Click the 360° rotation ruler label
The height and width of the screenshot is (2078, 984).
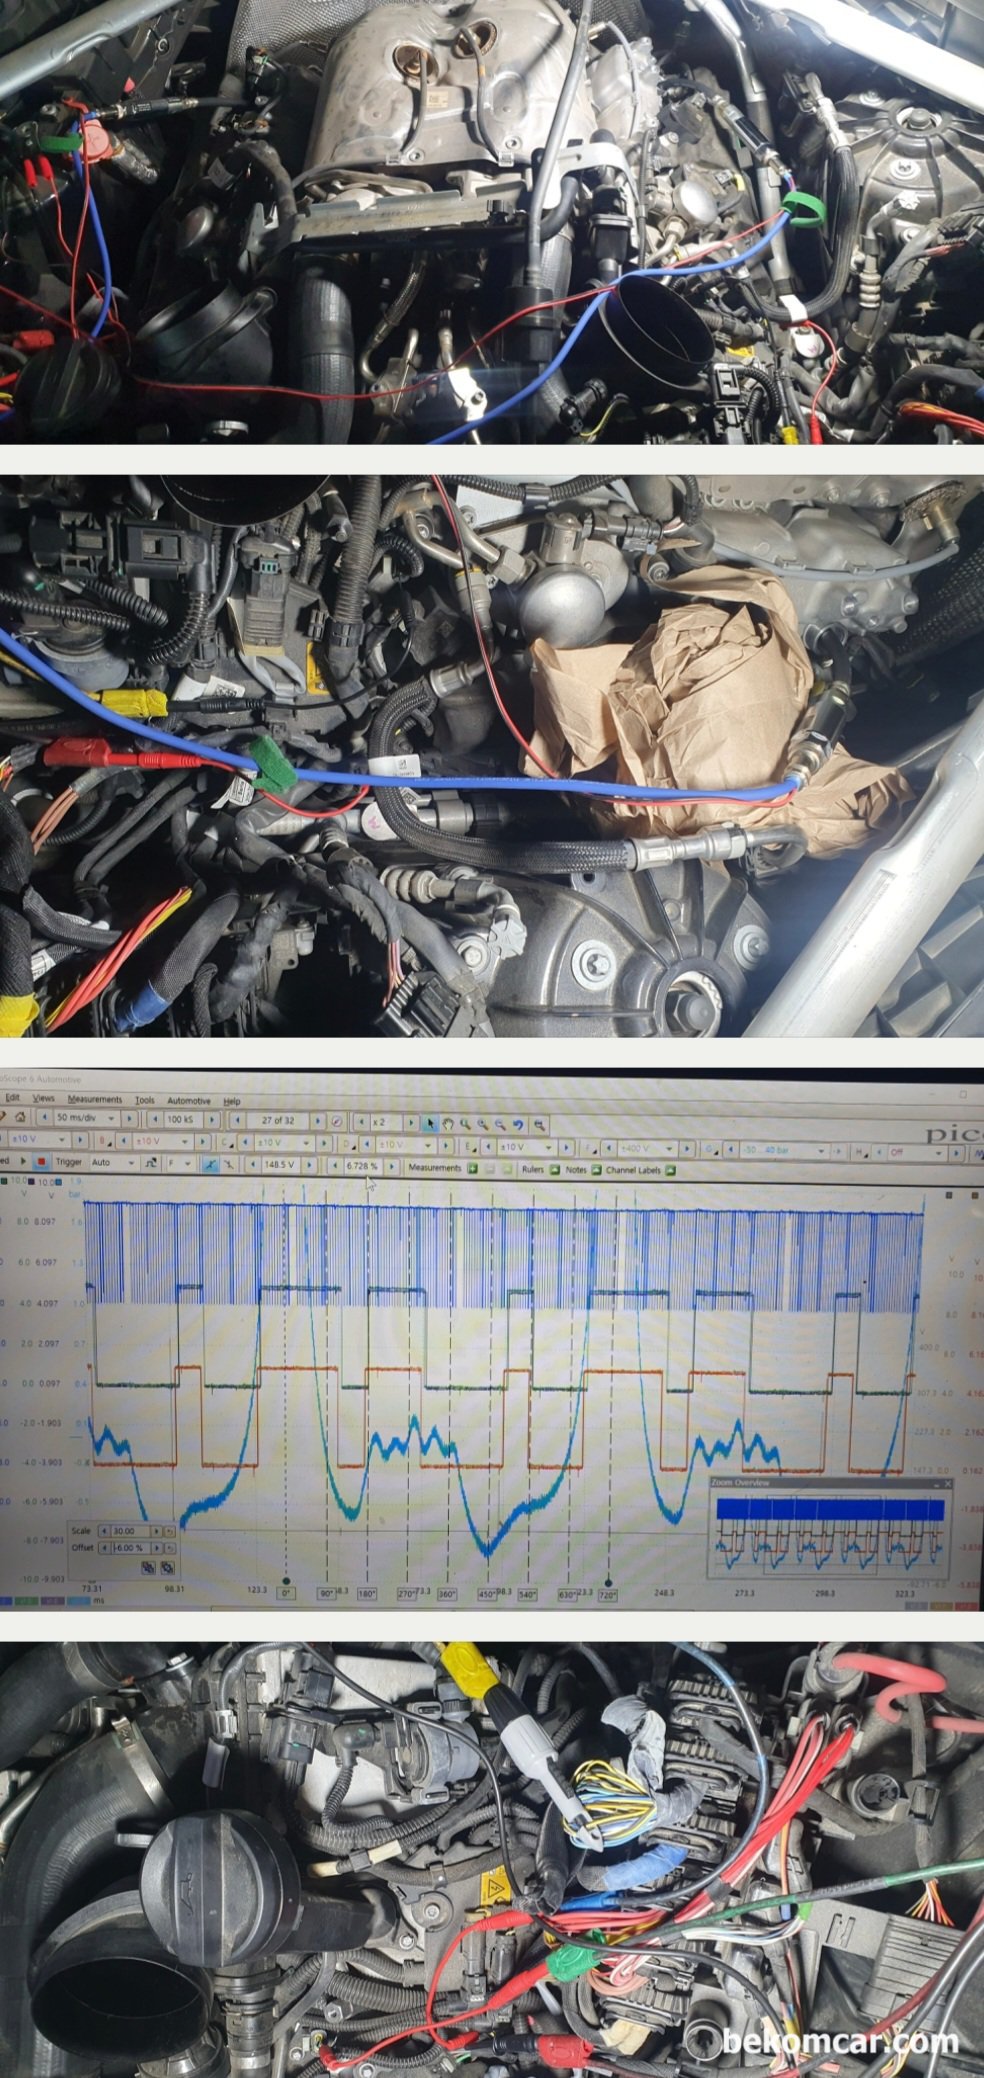tap(446, 1594)
